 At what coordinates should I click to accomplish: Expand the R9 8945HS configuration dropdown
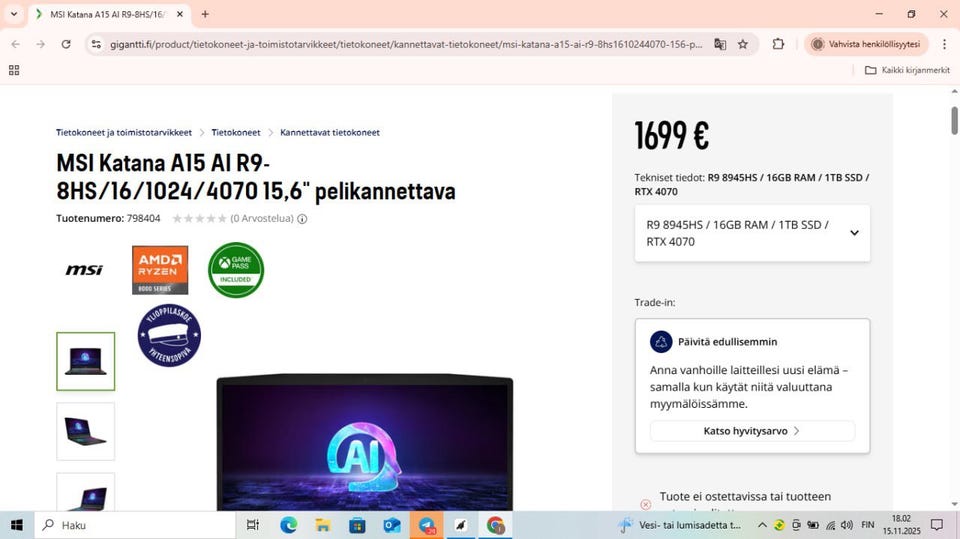[x=752, y=233]
